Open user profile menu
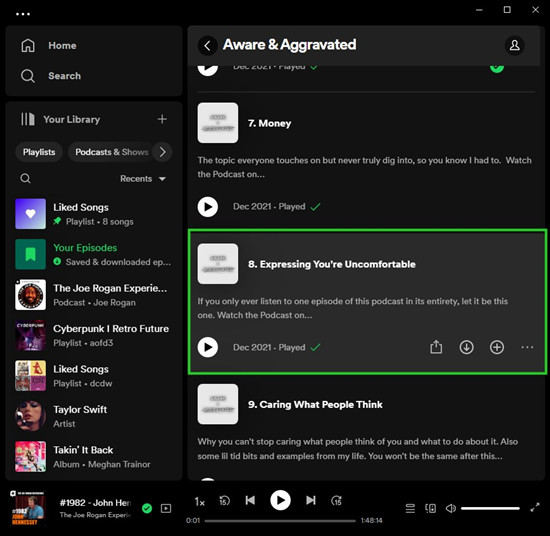Image resolution: width=550 pixels, height=536 pixels. 515,46
